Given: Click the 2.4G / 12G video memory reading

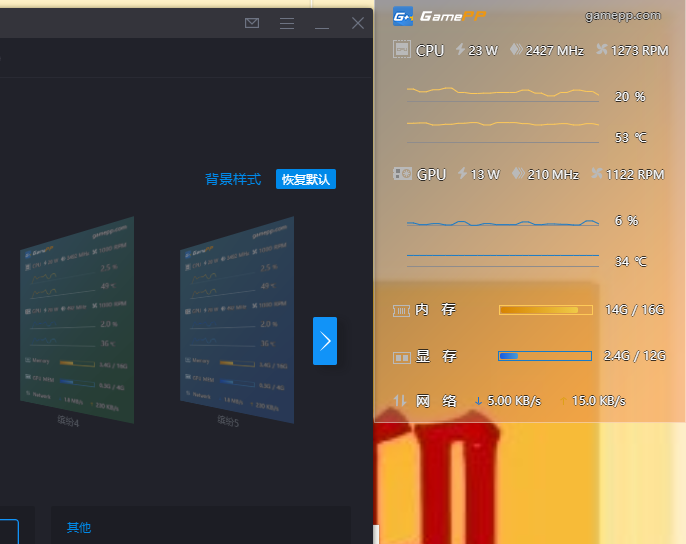Looking at the screenshot, I should click(x=635, y=355).
